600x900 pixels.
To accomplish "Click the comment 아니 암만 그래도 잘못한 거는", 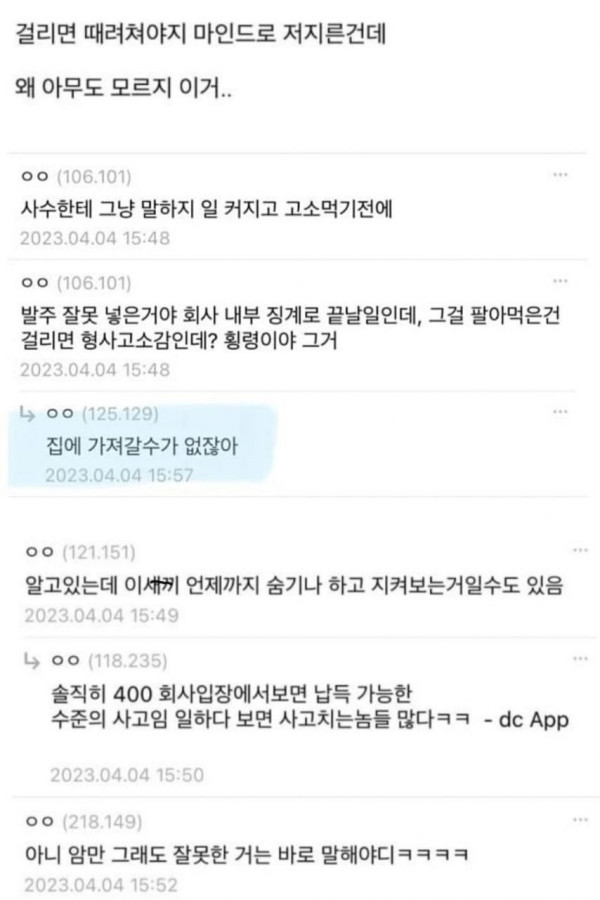I will tap(247, 855).
